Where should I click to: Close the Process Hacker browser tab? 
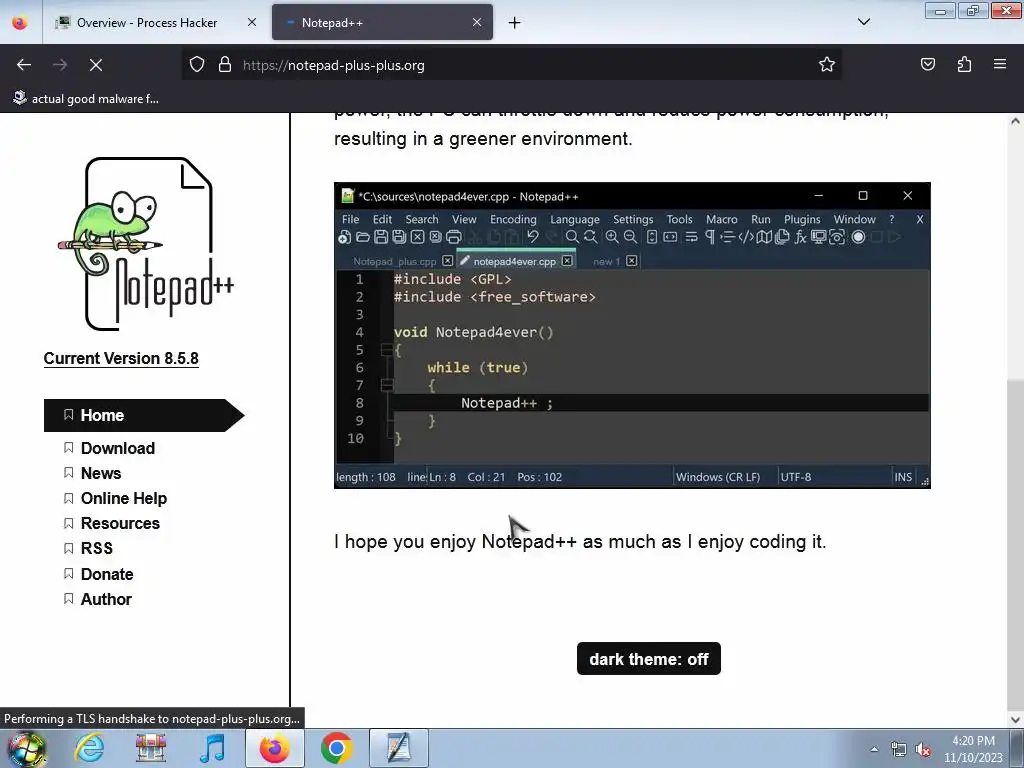[x=252, y=22]
